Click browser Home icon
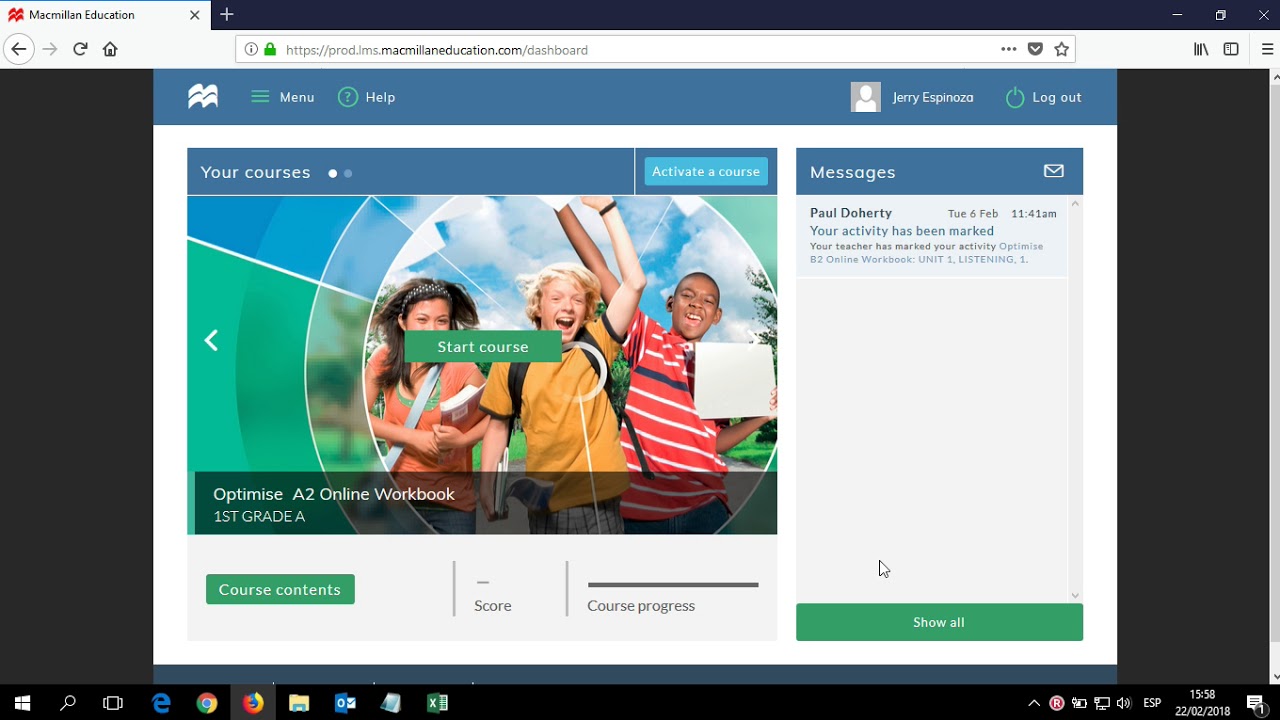This screenshot has height=720, width=1280. pos(110,49)
